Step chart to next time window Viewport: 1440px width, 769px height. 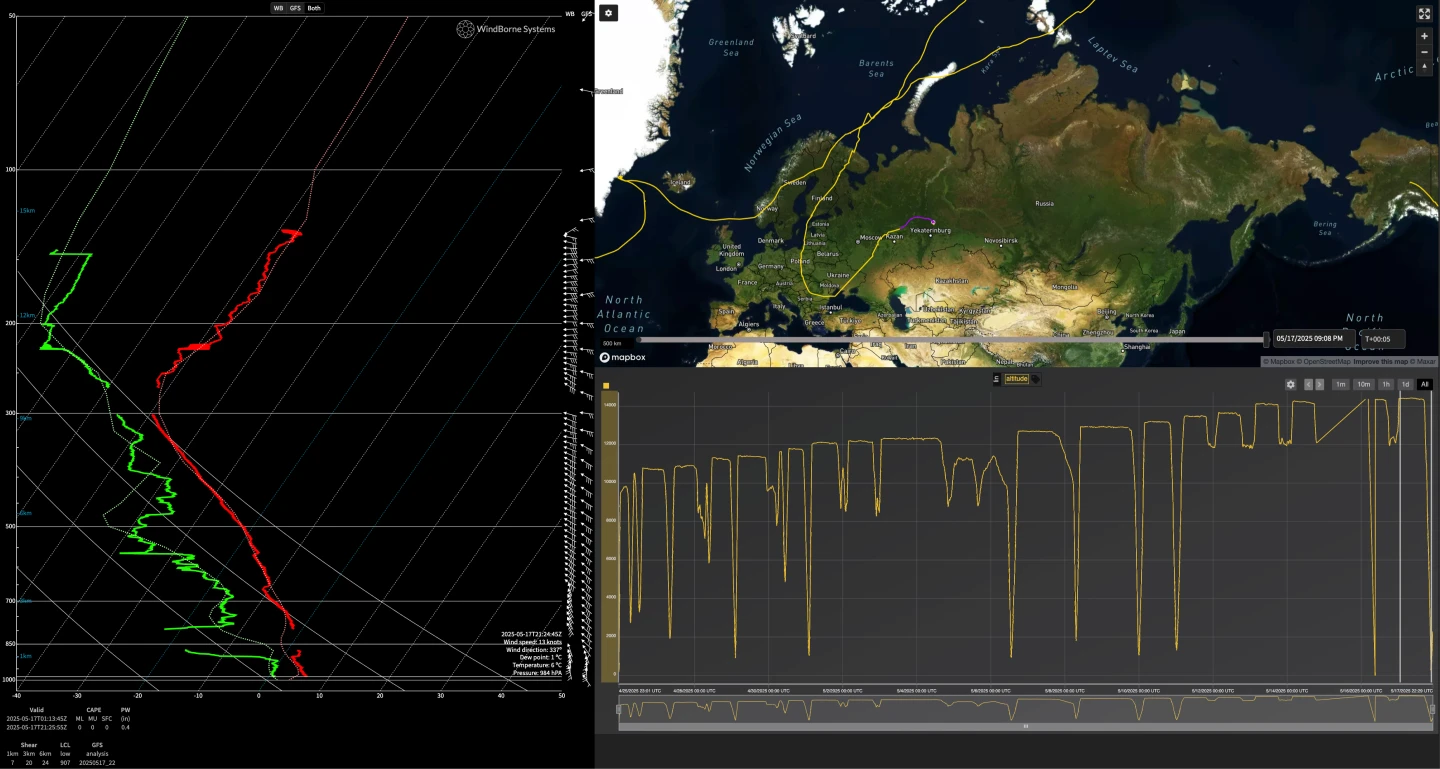[1319, 384]
